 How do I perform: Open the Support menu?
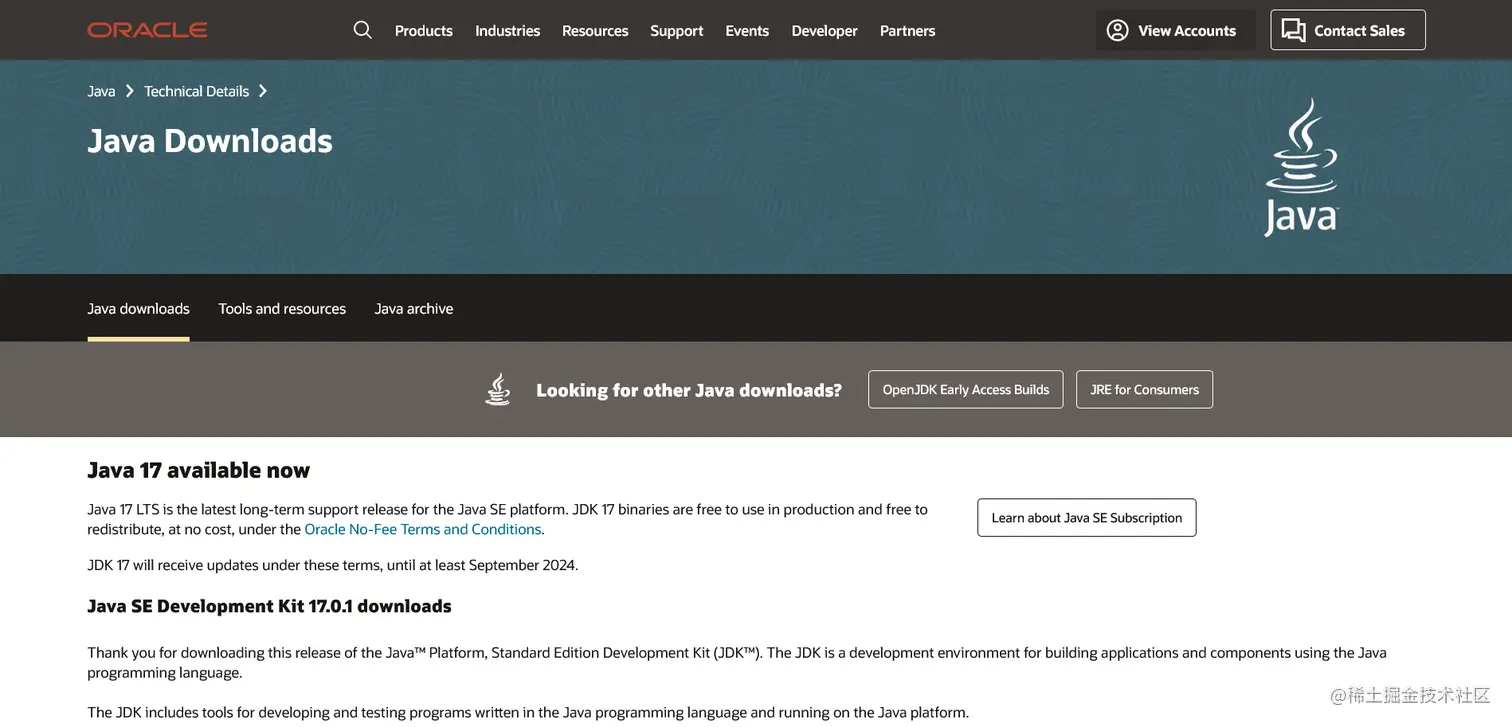[x=677, y=31]
